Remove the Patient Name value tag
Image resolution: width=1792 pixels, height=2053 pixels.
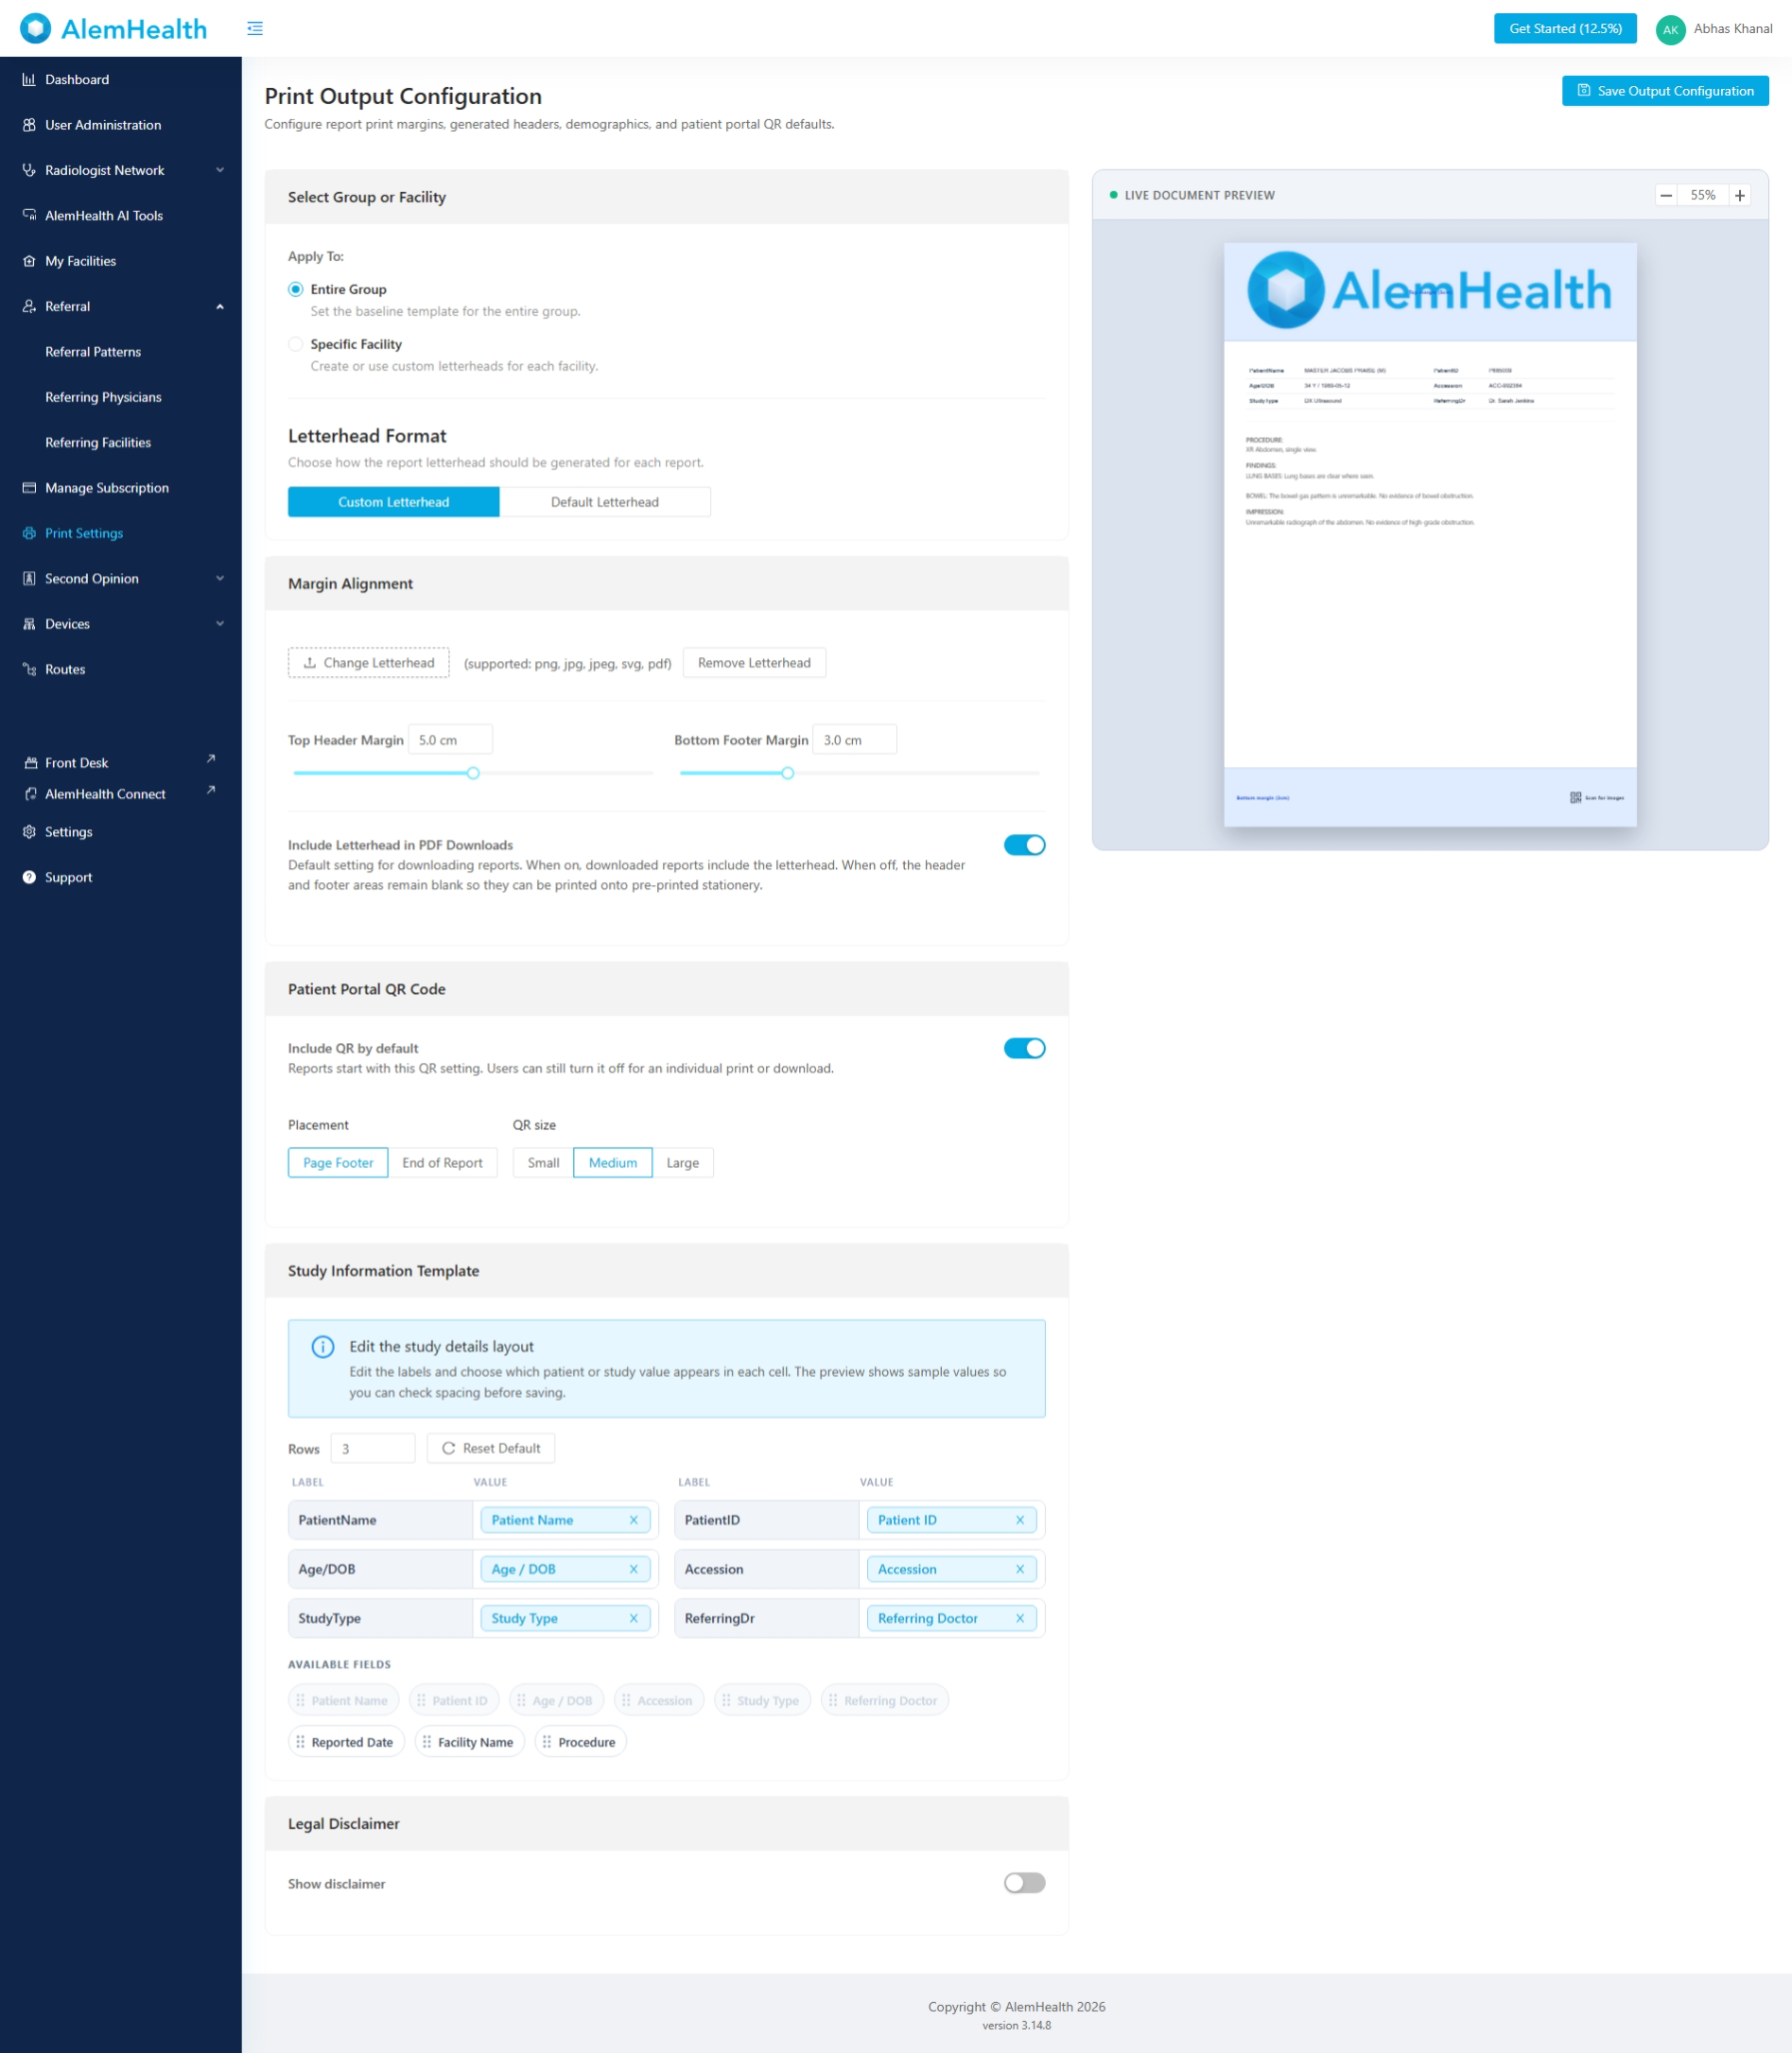click(x=633, y=1520)
